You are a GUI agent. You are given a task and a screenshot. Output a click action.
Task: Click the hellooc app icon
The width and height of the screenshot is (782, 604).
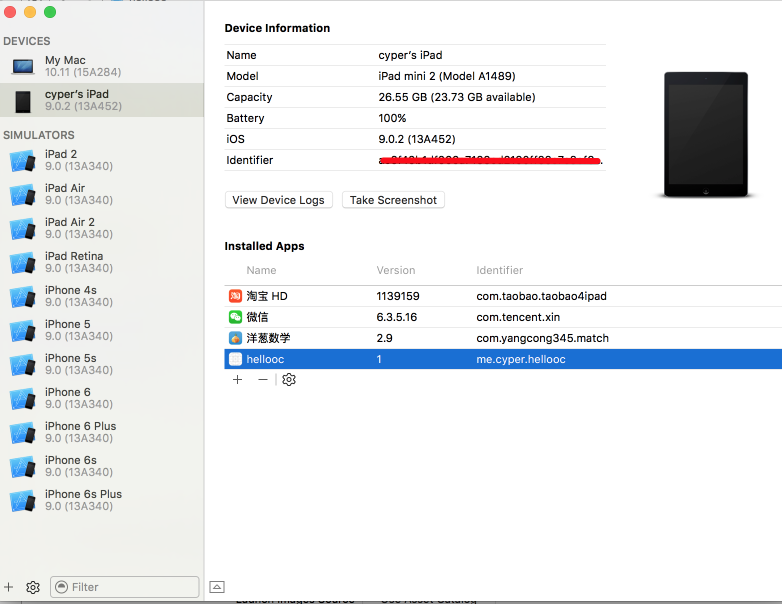coord(235,359)
